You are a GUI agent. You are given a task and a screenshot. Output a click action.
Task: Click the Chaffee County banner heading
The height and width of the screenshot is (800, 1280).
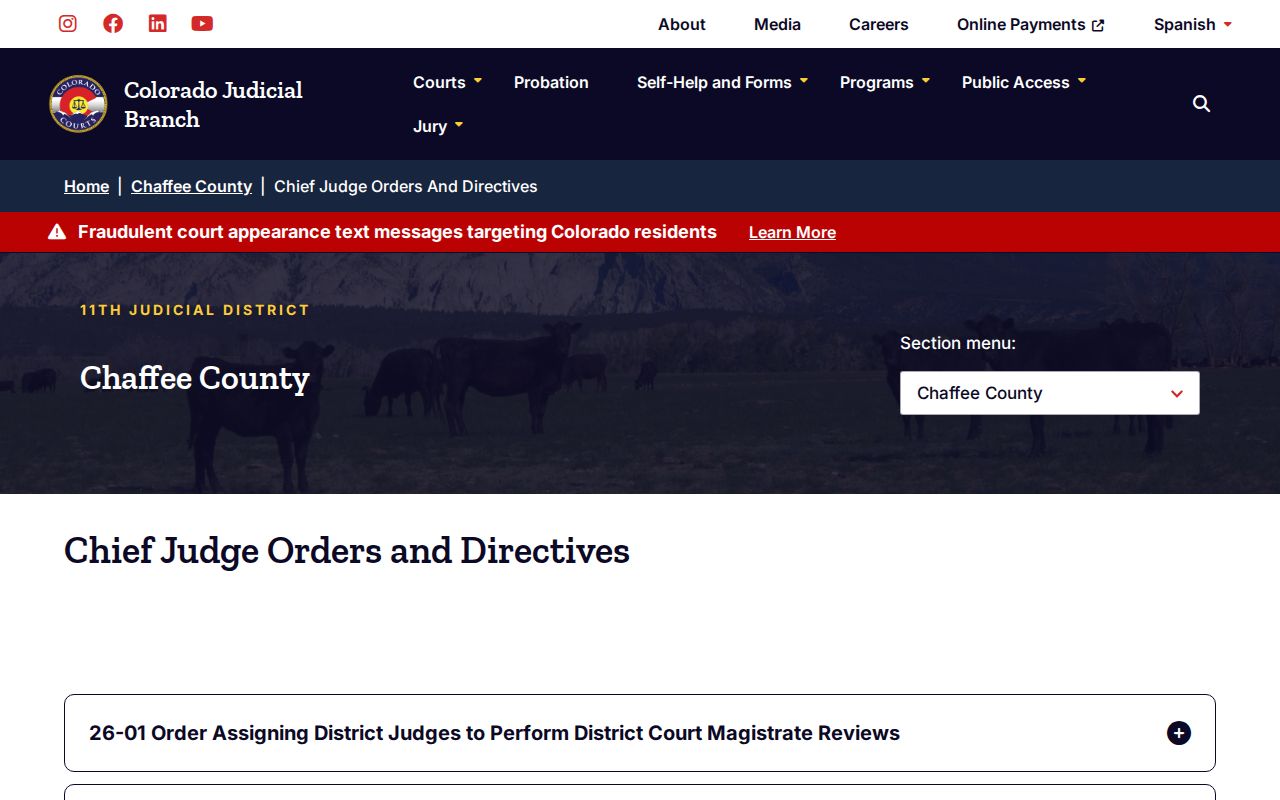click(195, 378)
